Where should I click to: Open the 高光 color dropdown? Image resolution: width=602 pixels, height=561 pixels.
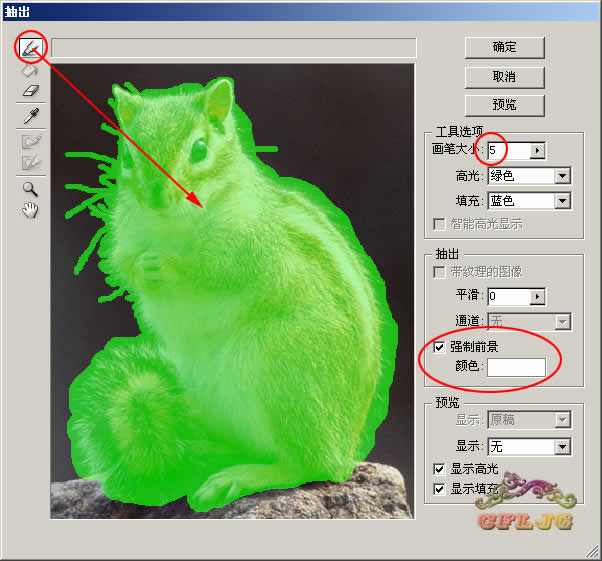point(562,176)
